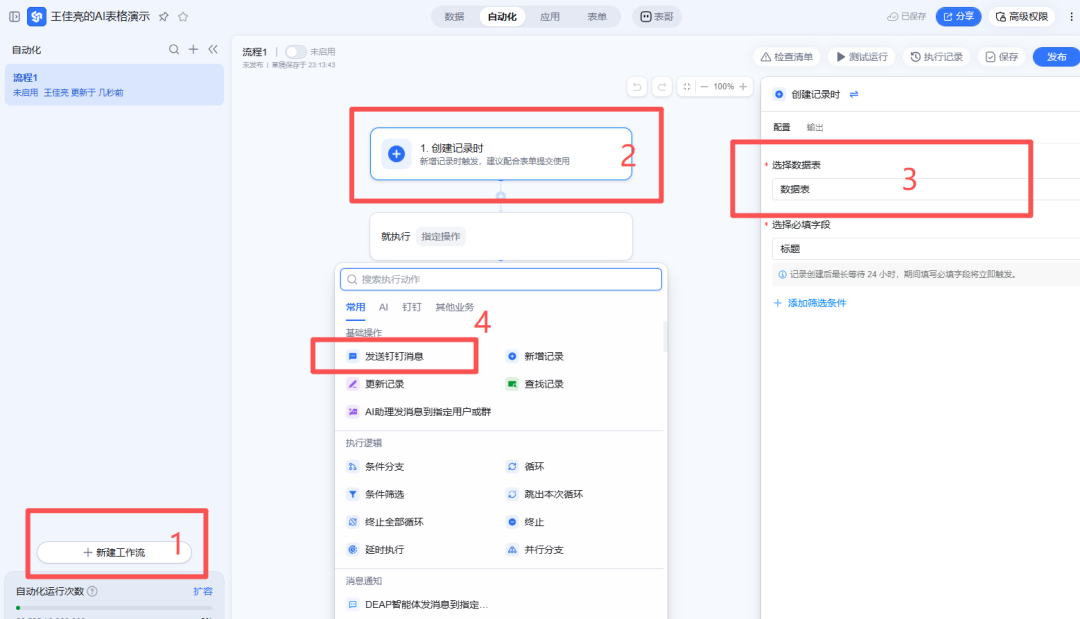Click the 条件筛选 funnel icon
Screen dimensions: 1080x619
coord(353,494)
